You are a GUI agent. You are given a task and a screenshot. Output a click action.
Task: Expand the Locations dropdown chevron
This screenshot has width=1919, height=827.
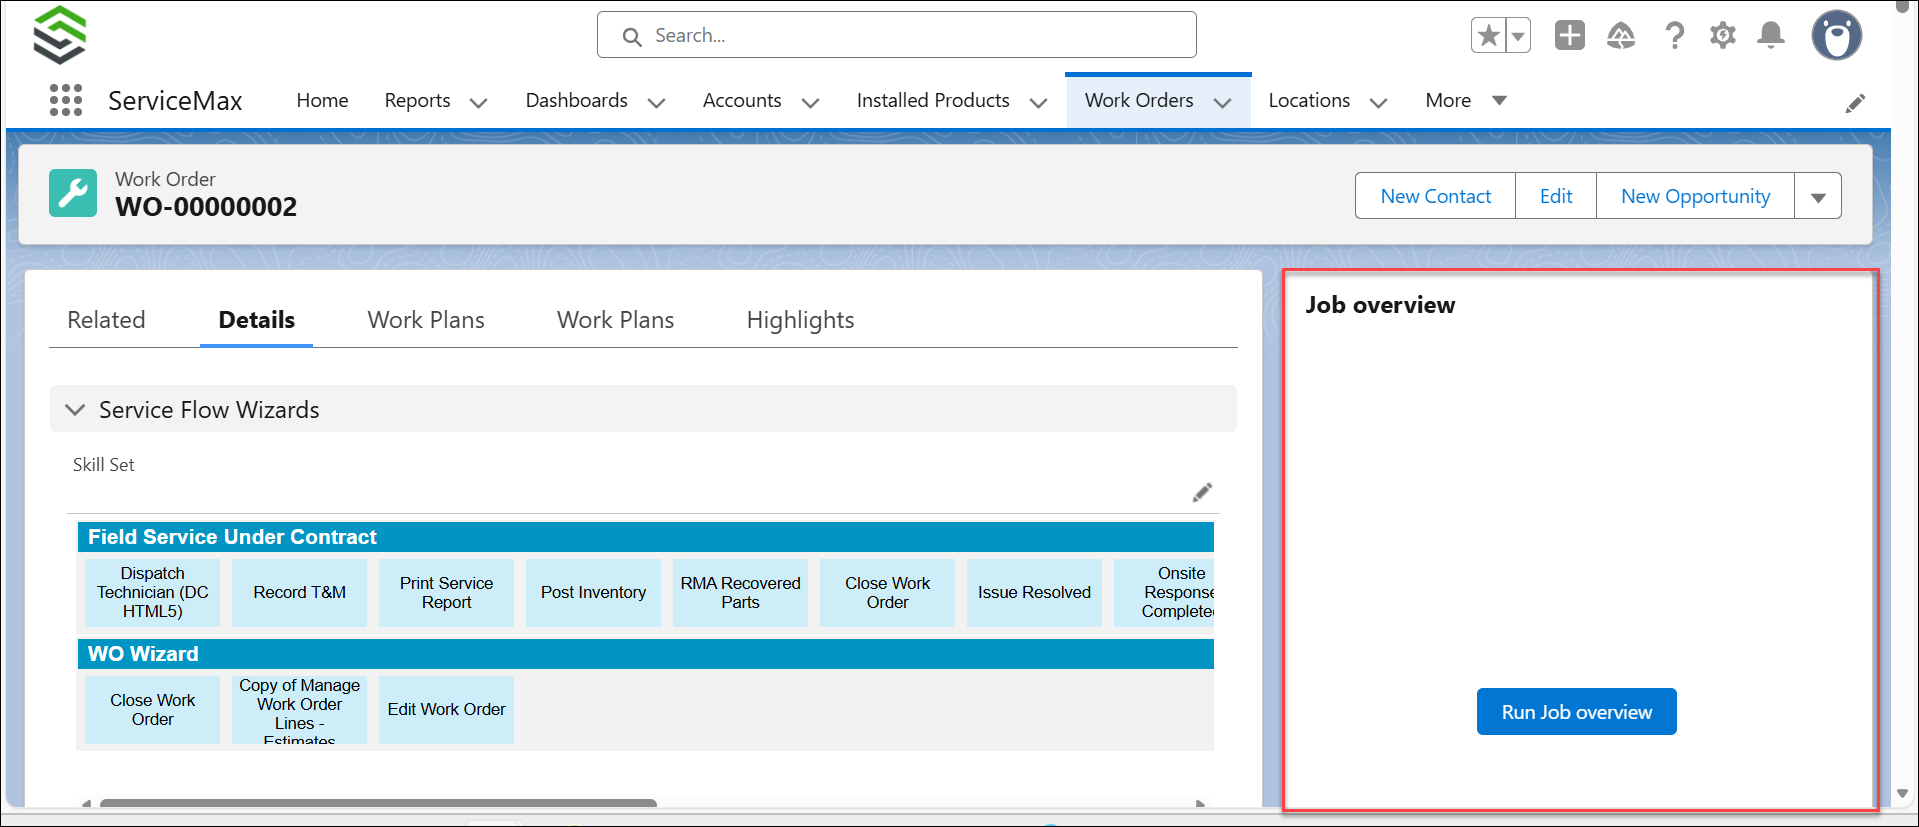pyautogui.click(x=1379, y=102)
